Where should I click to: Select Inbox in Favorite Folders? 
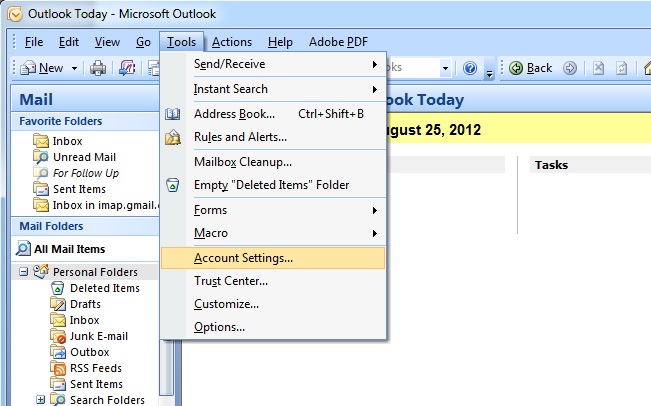pyautogui.click(x=67, y=141)
